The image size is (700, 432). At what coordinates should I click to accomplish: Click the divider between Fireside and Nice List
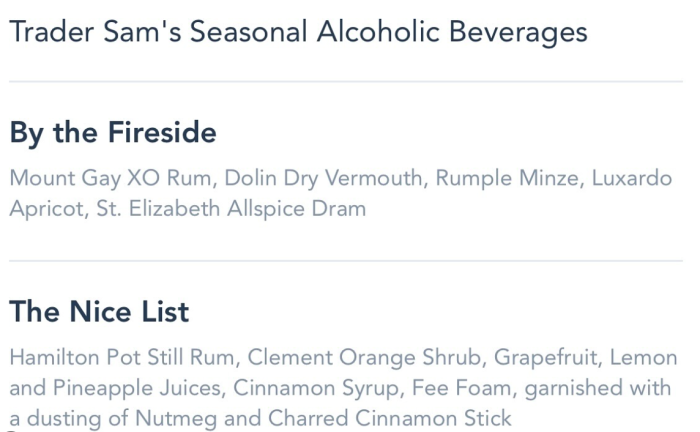pyautogui.click(x=346, y=261)
